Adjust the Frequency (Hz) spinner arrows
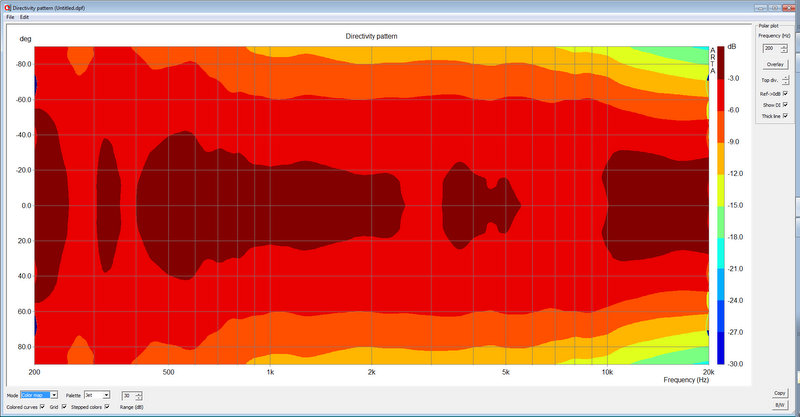The width and height of the screenshot is (800, 417). (x=784, y=48)
